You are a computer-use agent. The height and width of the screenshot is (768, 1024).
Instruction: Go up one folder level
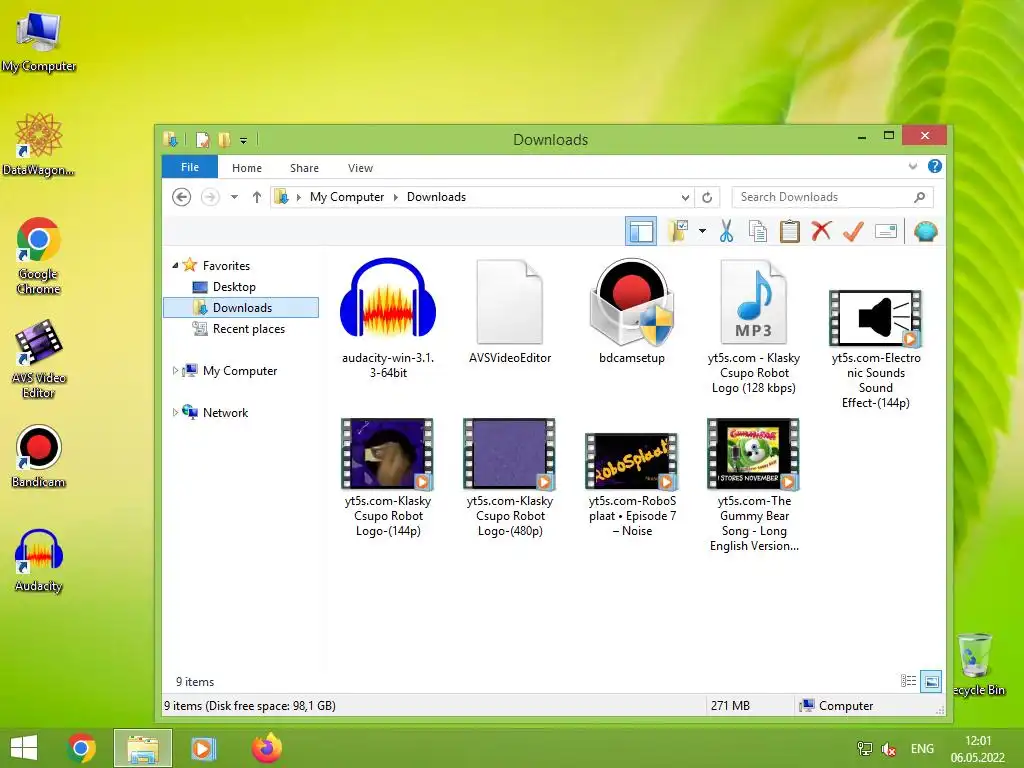click(x=257, y=197)
